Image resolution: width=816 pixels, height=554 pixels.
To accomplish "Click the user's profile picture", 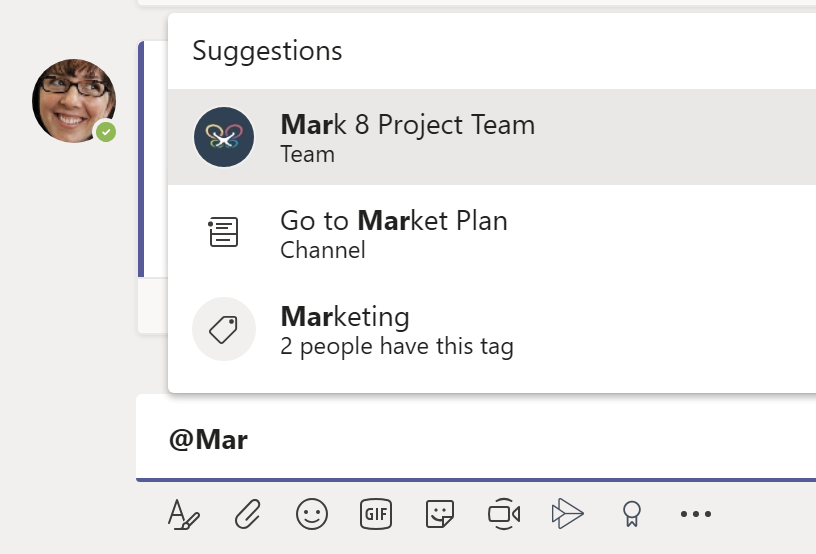I will pos(74,101).
